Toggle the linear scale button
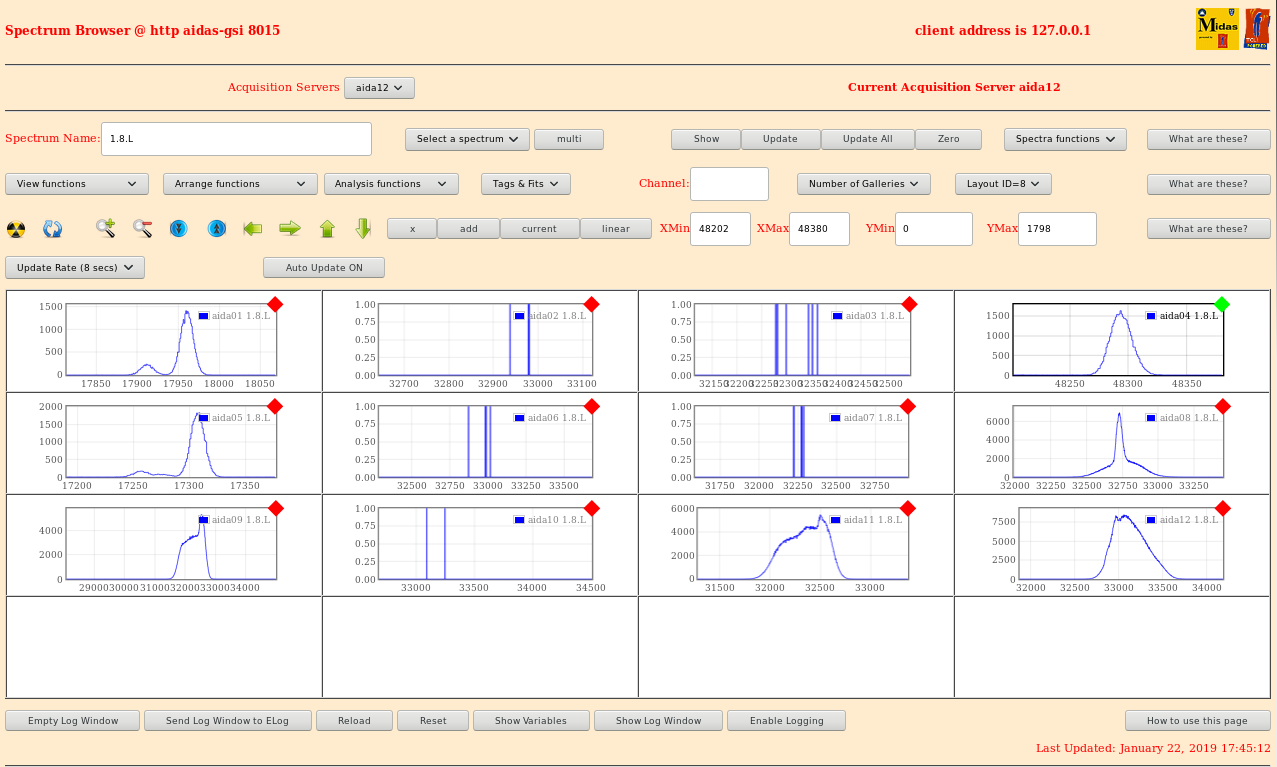Screen dimensions: 1277x767 (615, 229)
